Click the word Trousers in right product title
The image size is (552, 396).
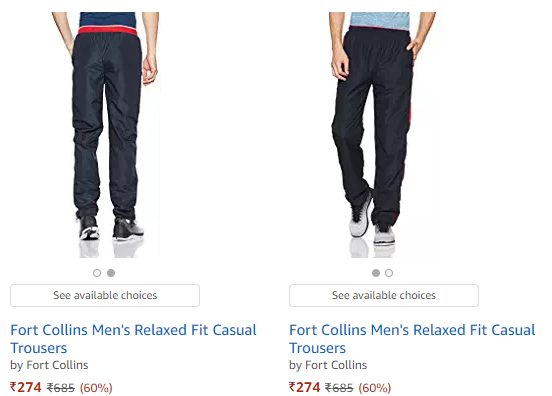(318, 348)
